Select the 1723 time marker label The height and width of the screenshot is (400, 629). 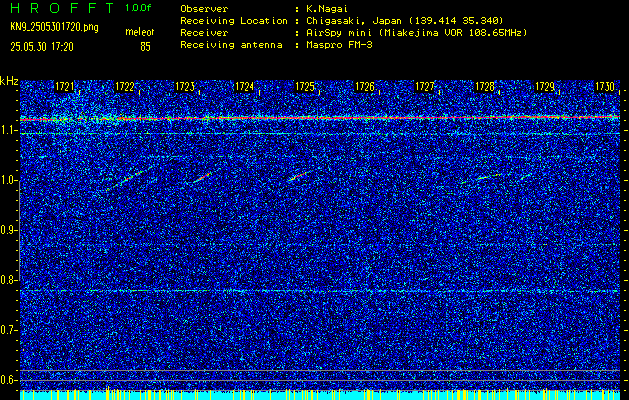click(185, 87)
